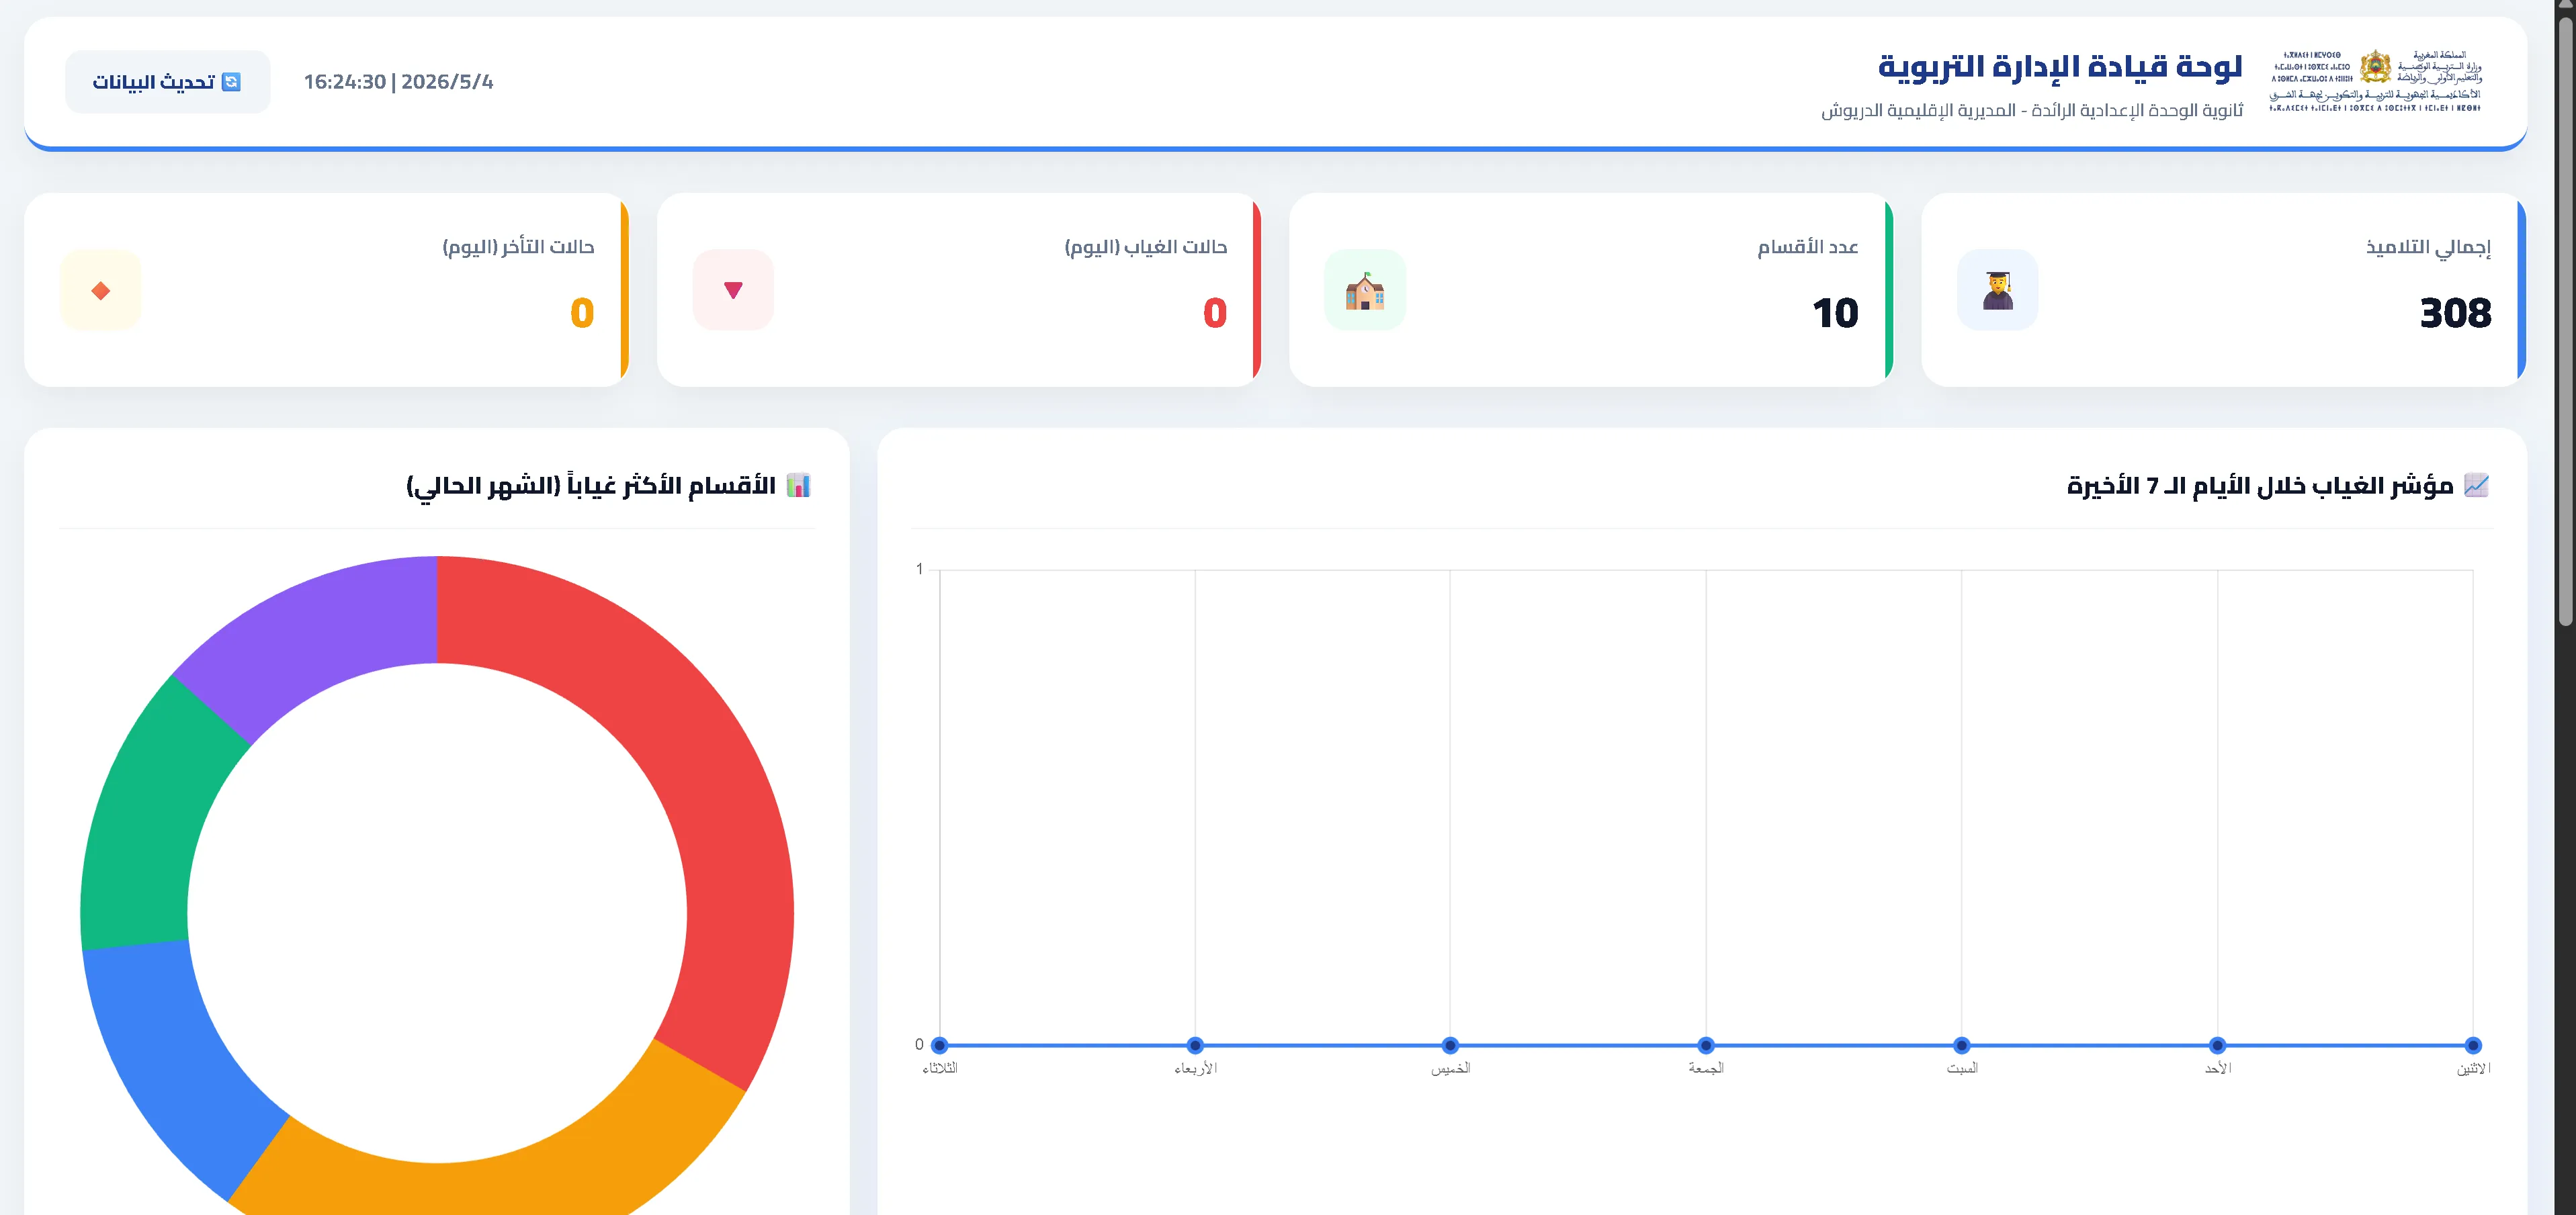Click the line chart data point for الاثنين
Image resolution: width=2576 pixels, height=1215 pixels.
click(x=2473, y=1045)
